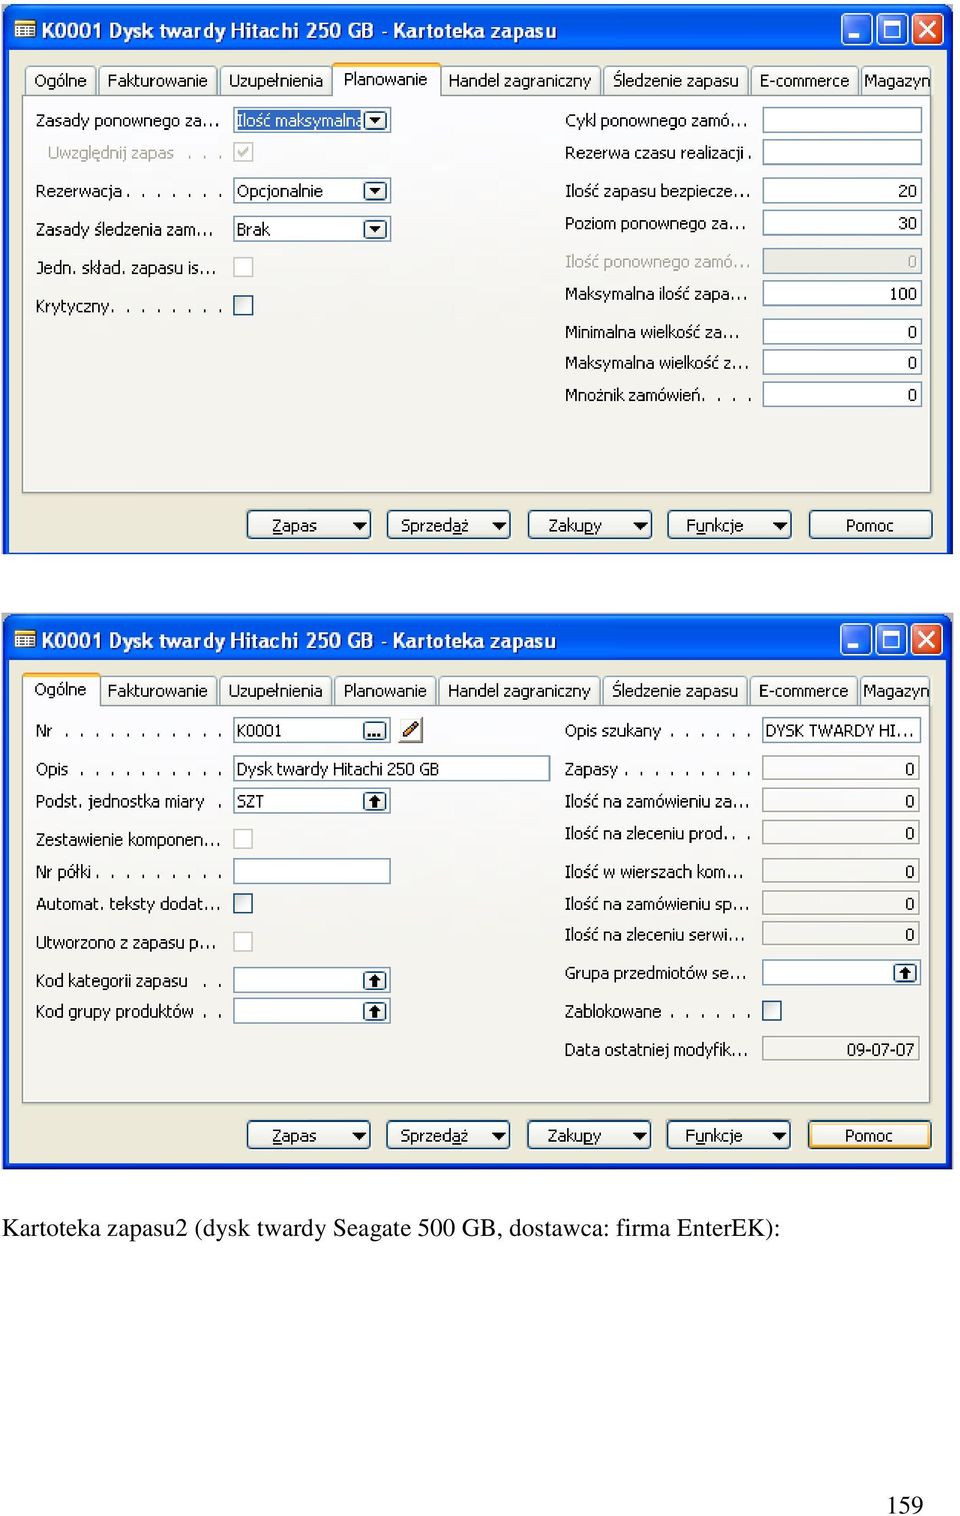Image resolution: width=960 pixels, height=1516 pixels.
Task: Open lookup arrow for Kod kategorii zapasu
Action: pos(374,980)
